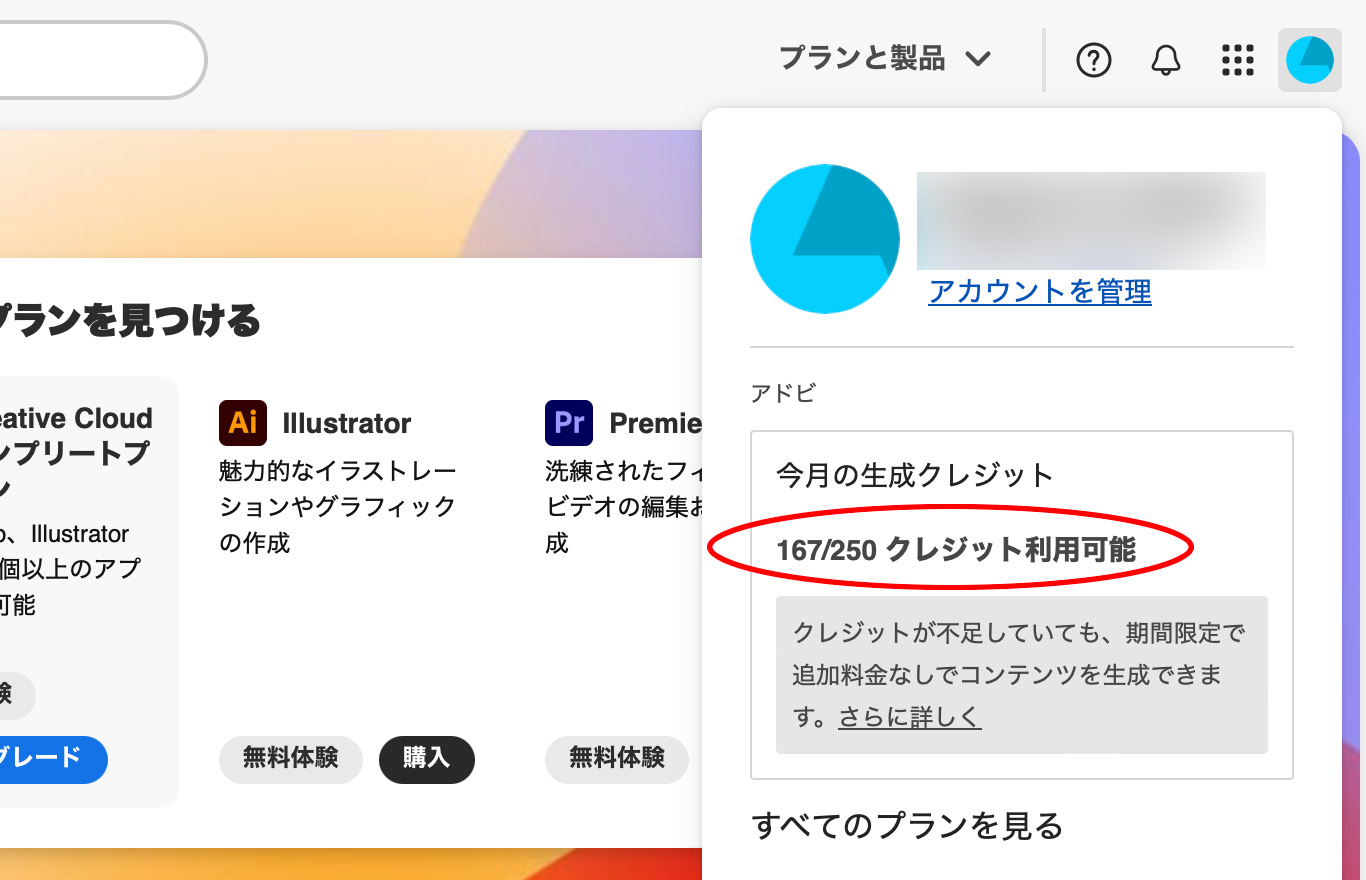
Task: Click the notifications bell icon
Action: tap(1165, 61)
